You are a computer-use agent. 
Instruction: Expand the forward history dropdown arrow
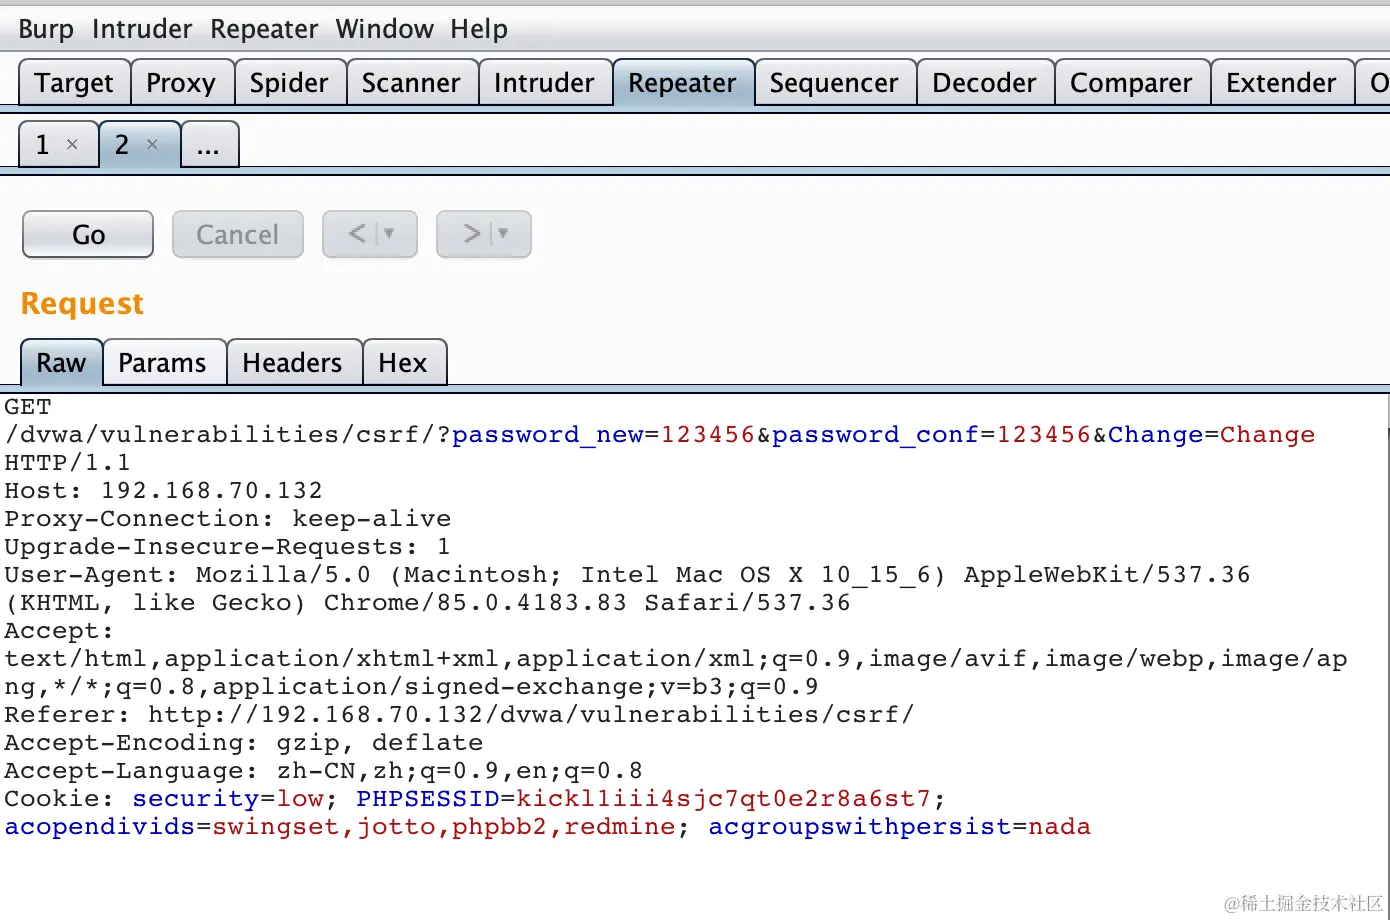[x=503, y=233]
